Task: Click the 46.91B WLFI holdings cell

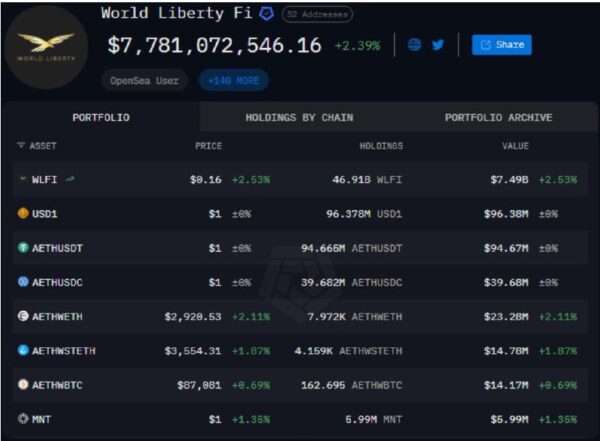Action: pos(367,180)
